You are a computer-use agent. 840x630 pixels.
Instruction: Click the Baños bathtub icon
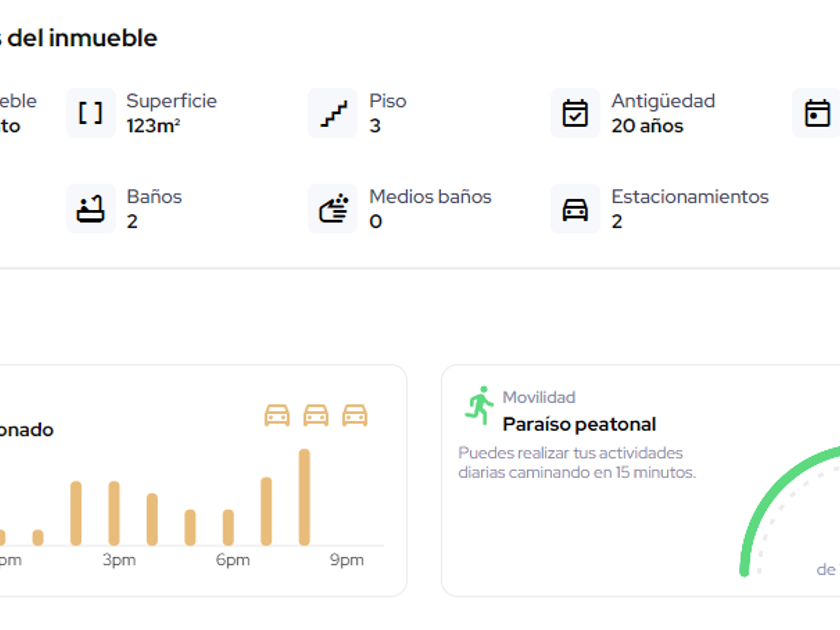click(x=91, y=209)
